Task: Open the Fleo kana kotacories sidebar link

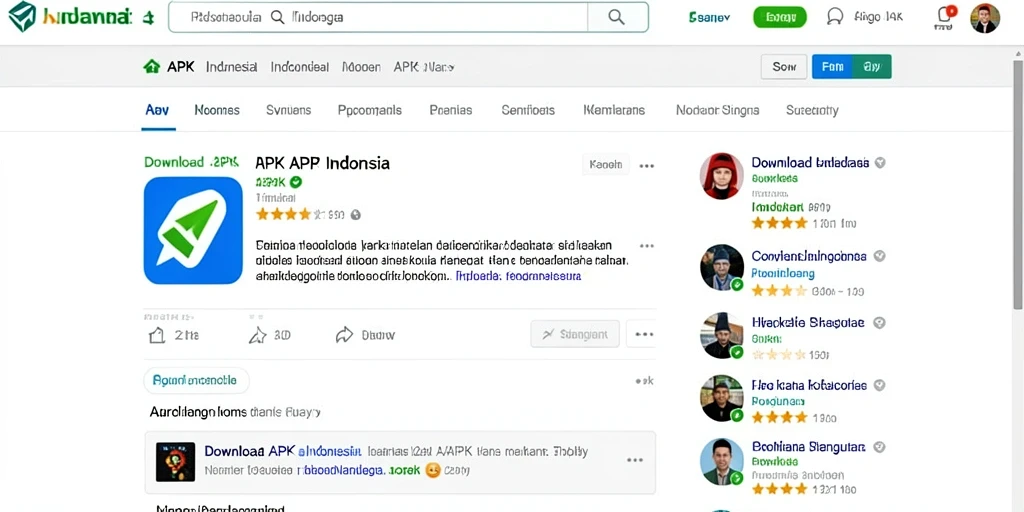Action: coord(808,385)
